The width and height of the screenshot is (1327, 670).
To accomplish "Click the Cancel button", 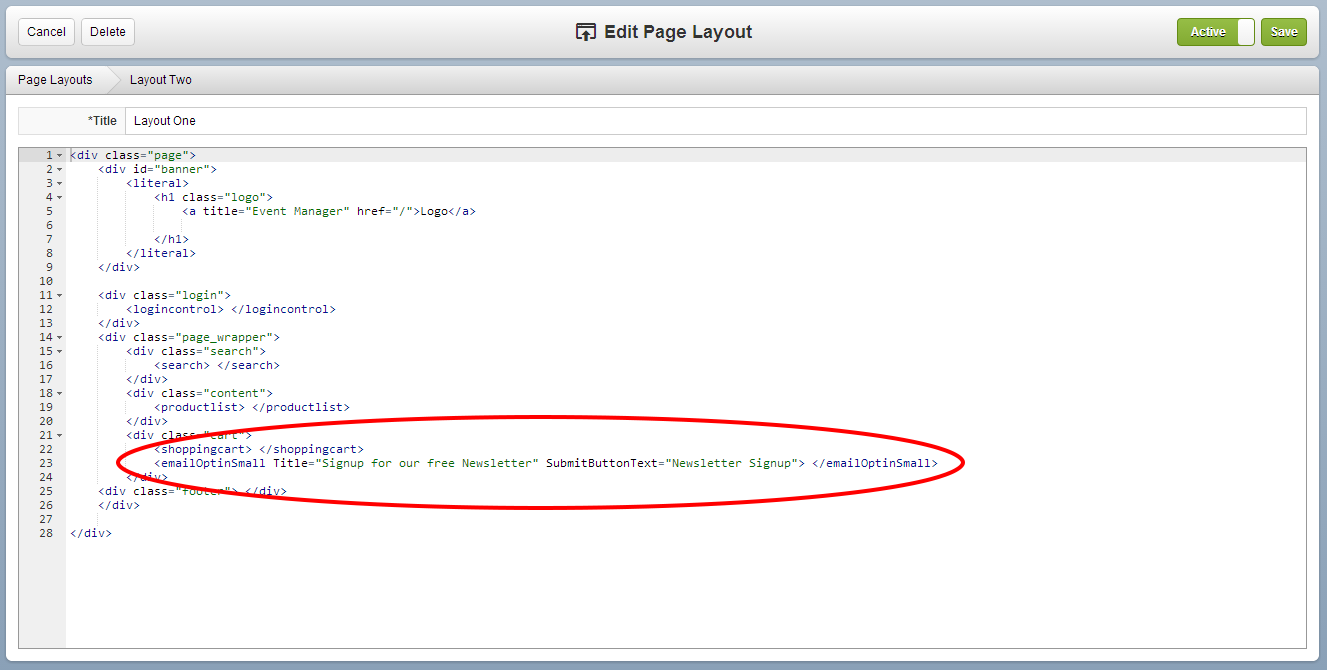I will [46, 32].
